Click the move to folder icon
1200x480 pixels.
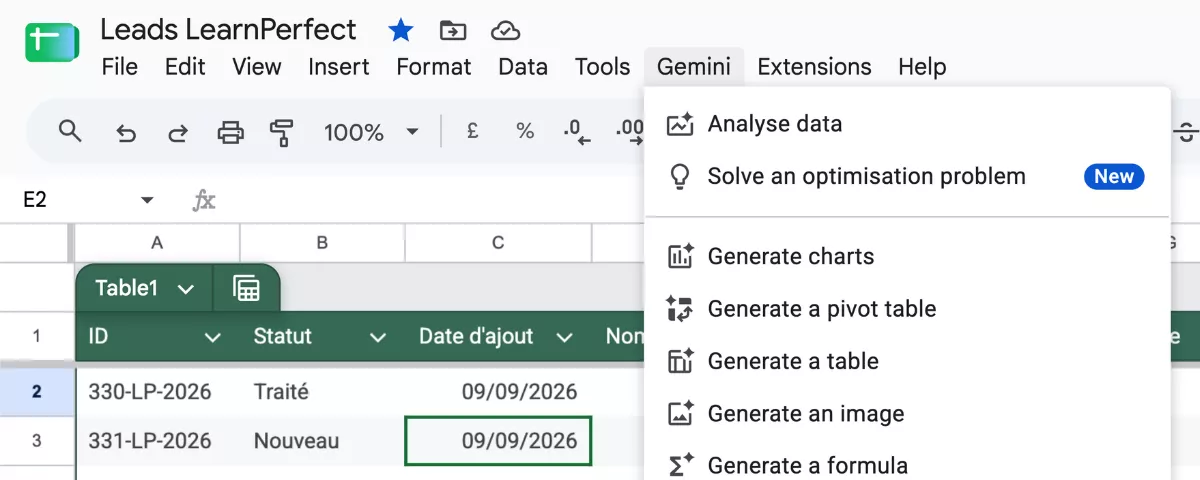(453, 31)
